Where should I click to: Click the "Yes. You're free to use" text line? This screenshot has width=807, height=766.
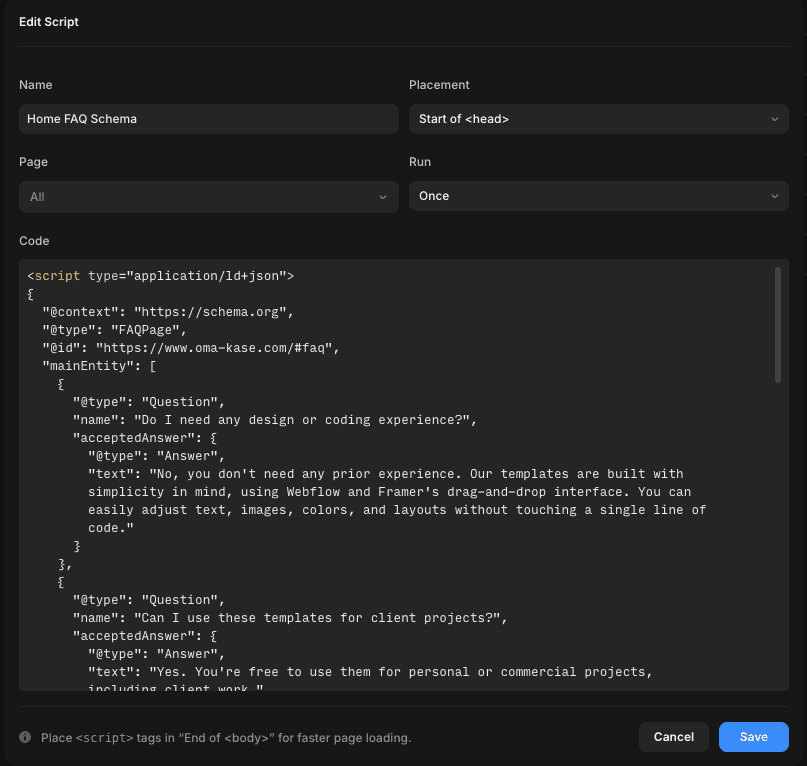coord(370,672)
